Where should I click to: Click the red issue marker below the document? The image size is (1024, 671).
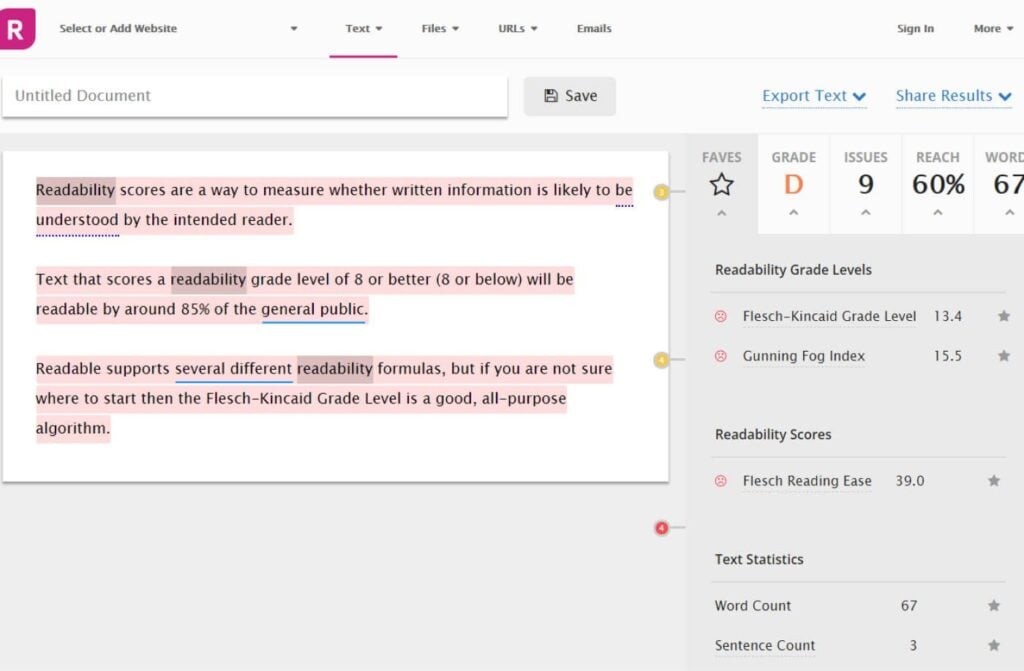point(662,528)
